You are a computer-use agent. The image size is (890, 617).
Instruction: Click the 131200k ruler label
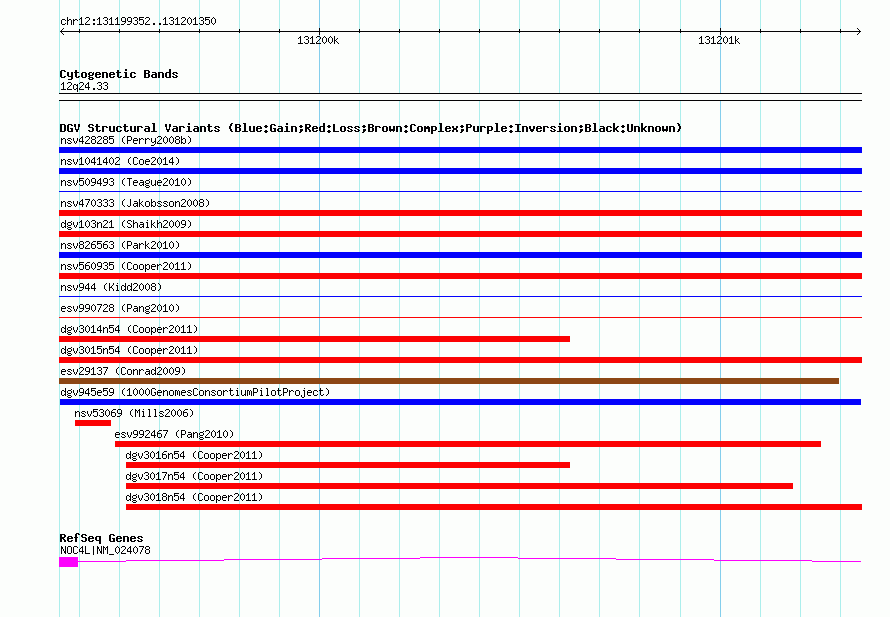(x=318, y=41)
